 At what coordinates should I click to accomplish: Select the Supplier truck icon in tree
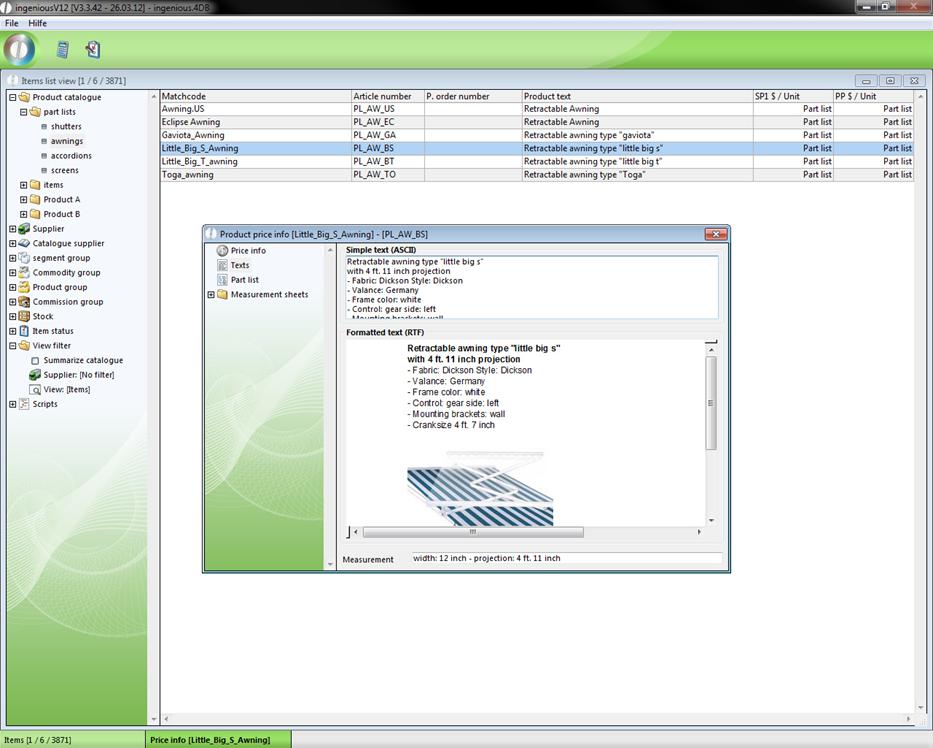click(24, 229)
